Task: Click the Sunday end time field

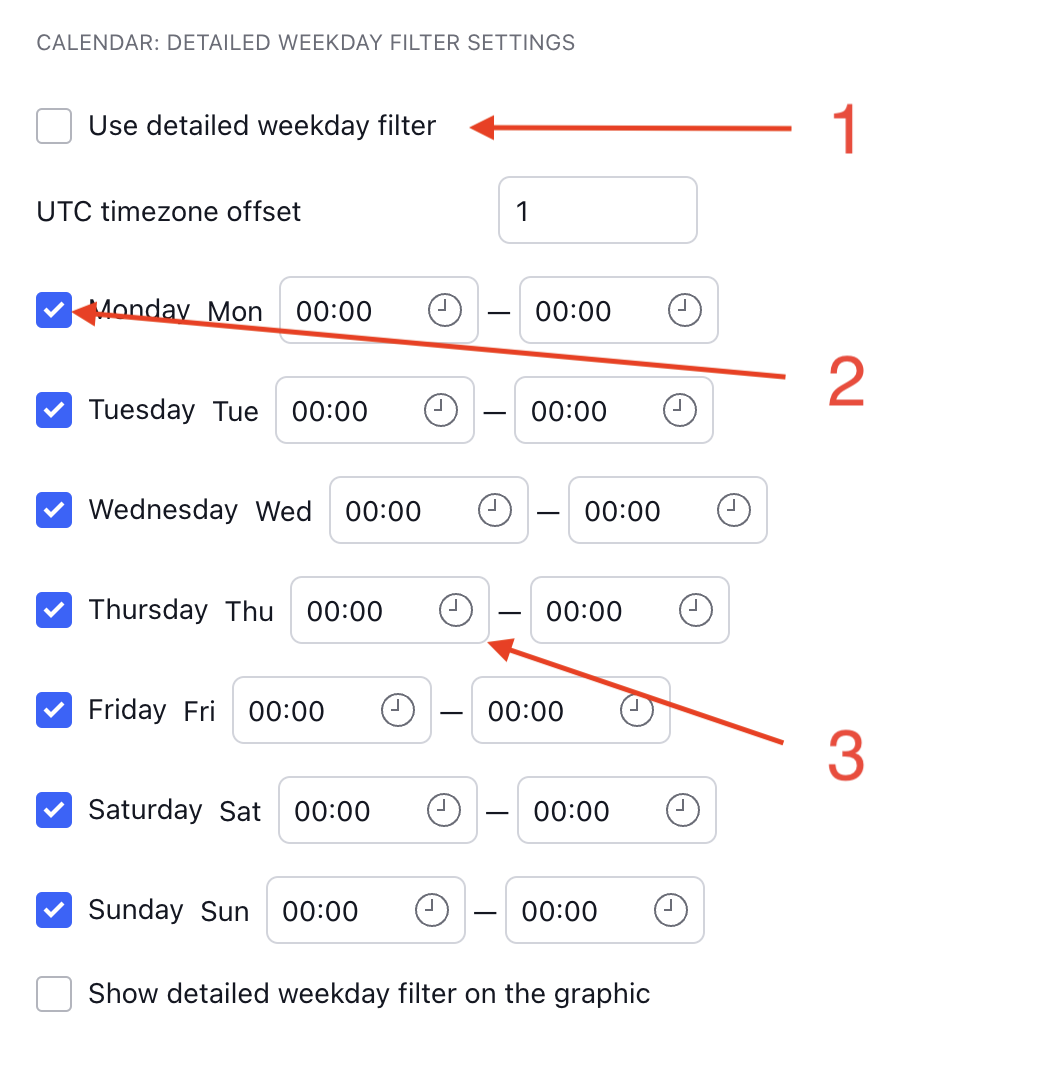Action: (x=604, y=910)
